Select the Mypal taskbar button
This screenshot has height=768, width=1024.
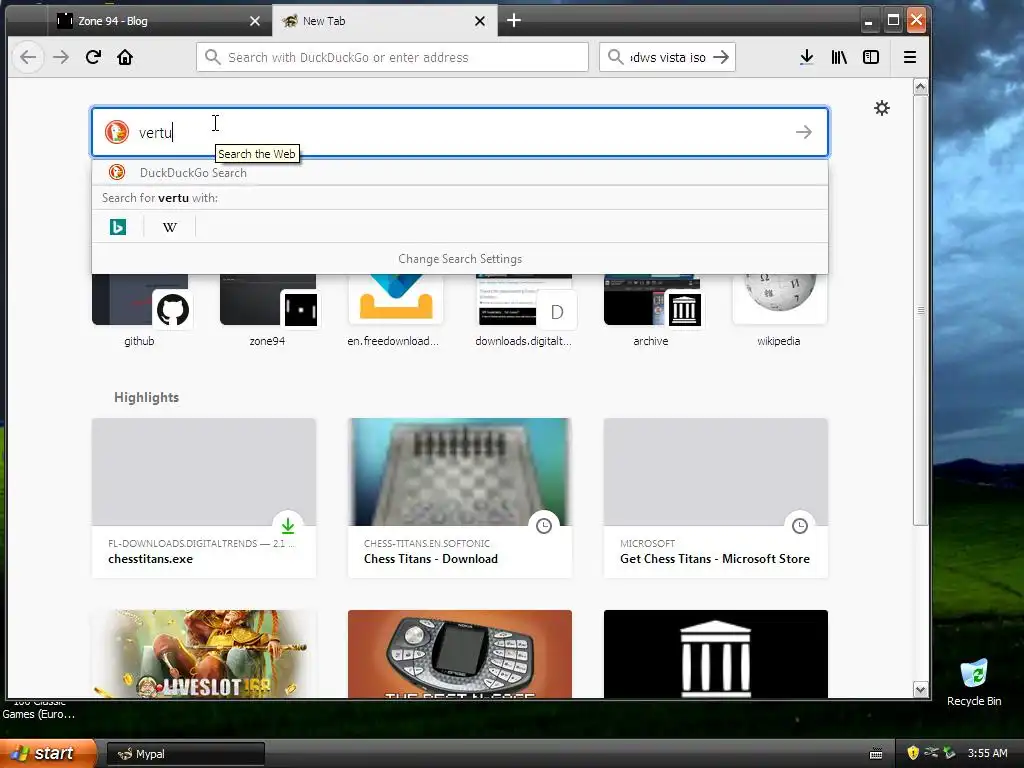185,754
